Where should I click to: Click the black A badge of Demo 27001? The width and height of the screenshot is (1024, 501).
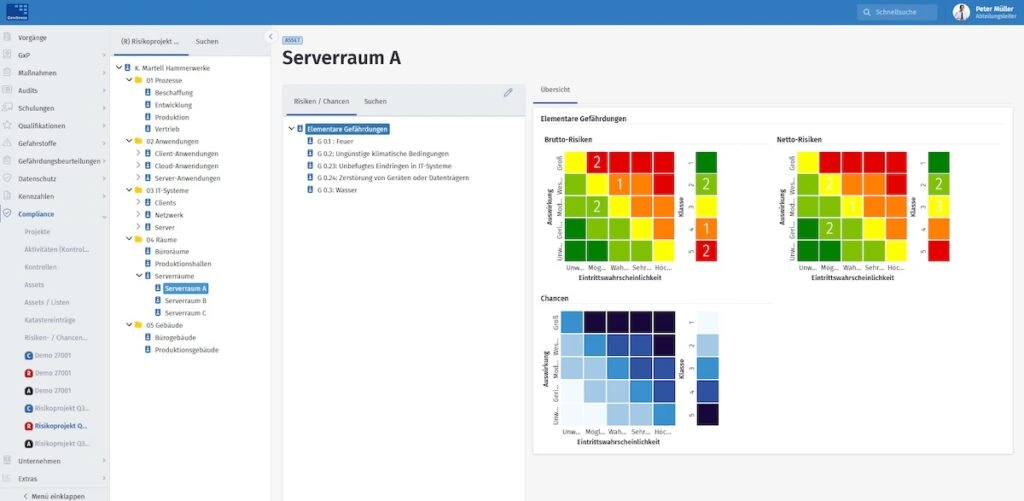tap(28, 391)
